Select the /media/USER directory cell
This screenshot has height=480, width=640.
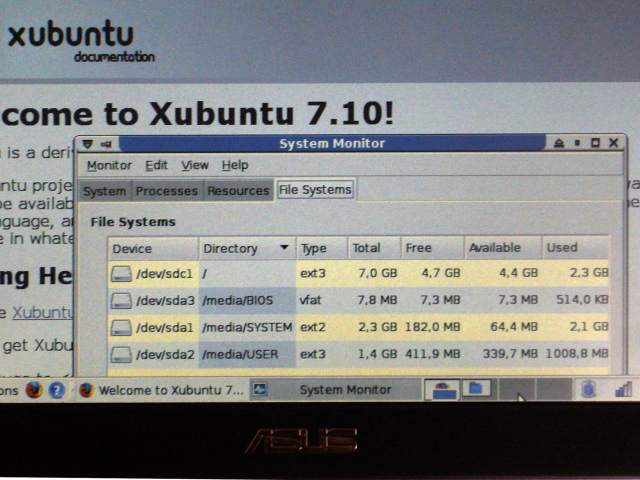click(x=247, y=354)
